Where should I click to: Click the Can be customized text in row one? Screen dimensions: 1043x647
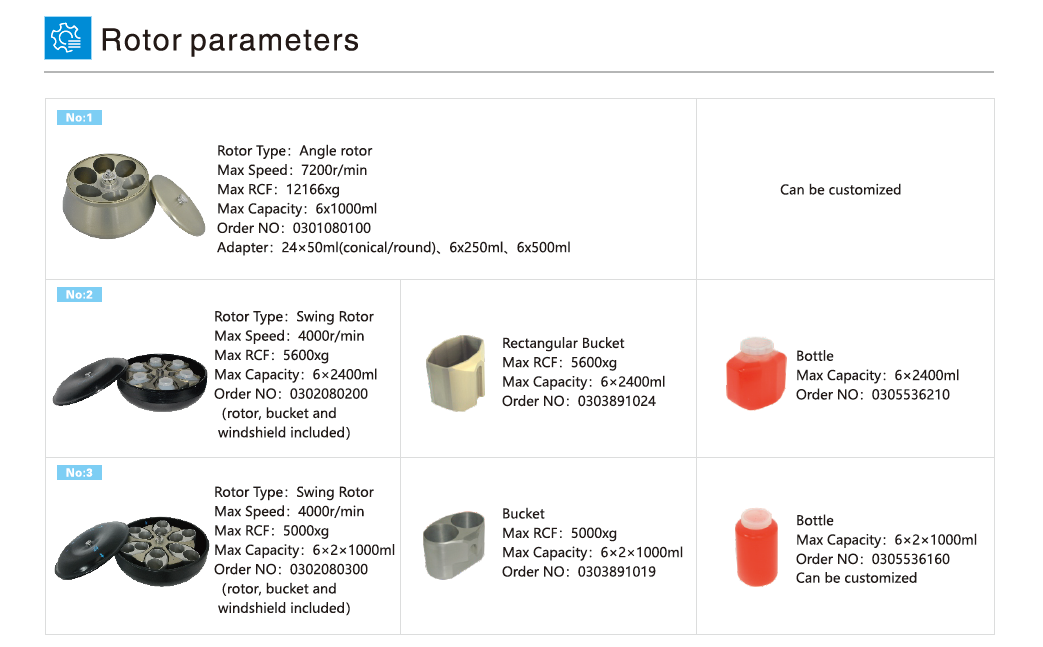(x=840, y=190)
